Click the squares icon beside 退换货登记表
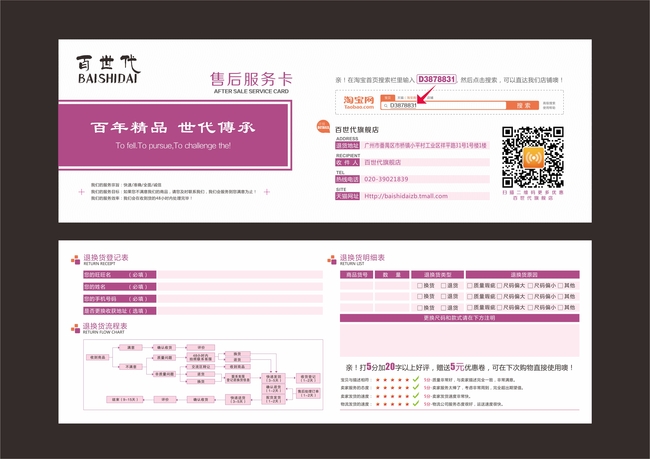Image resolution: width=650 pixels, height=459 pixels. (x=75, y=260)
